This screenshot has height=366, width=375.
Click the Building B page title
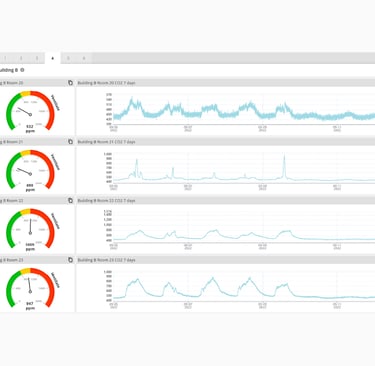[x=9, y=70]
